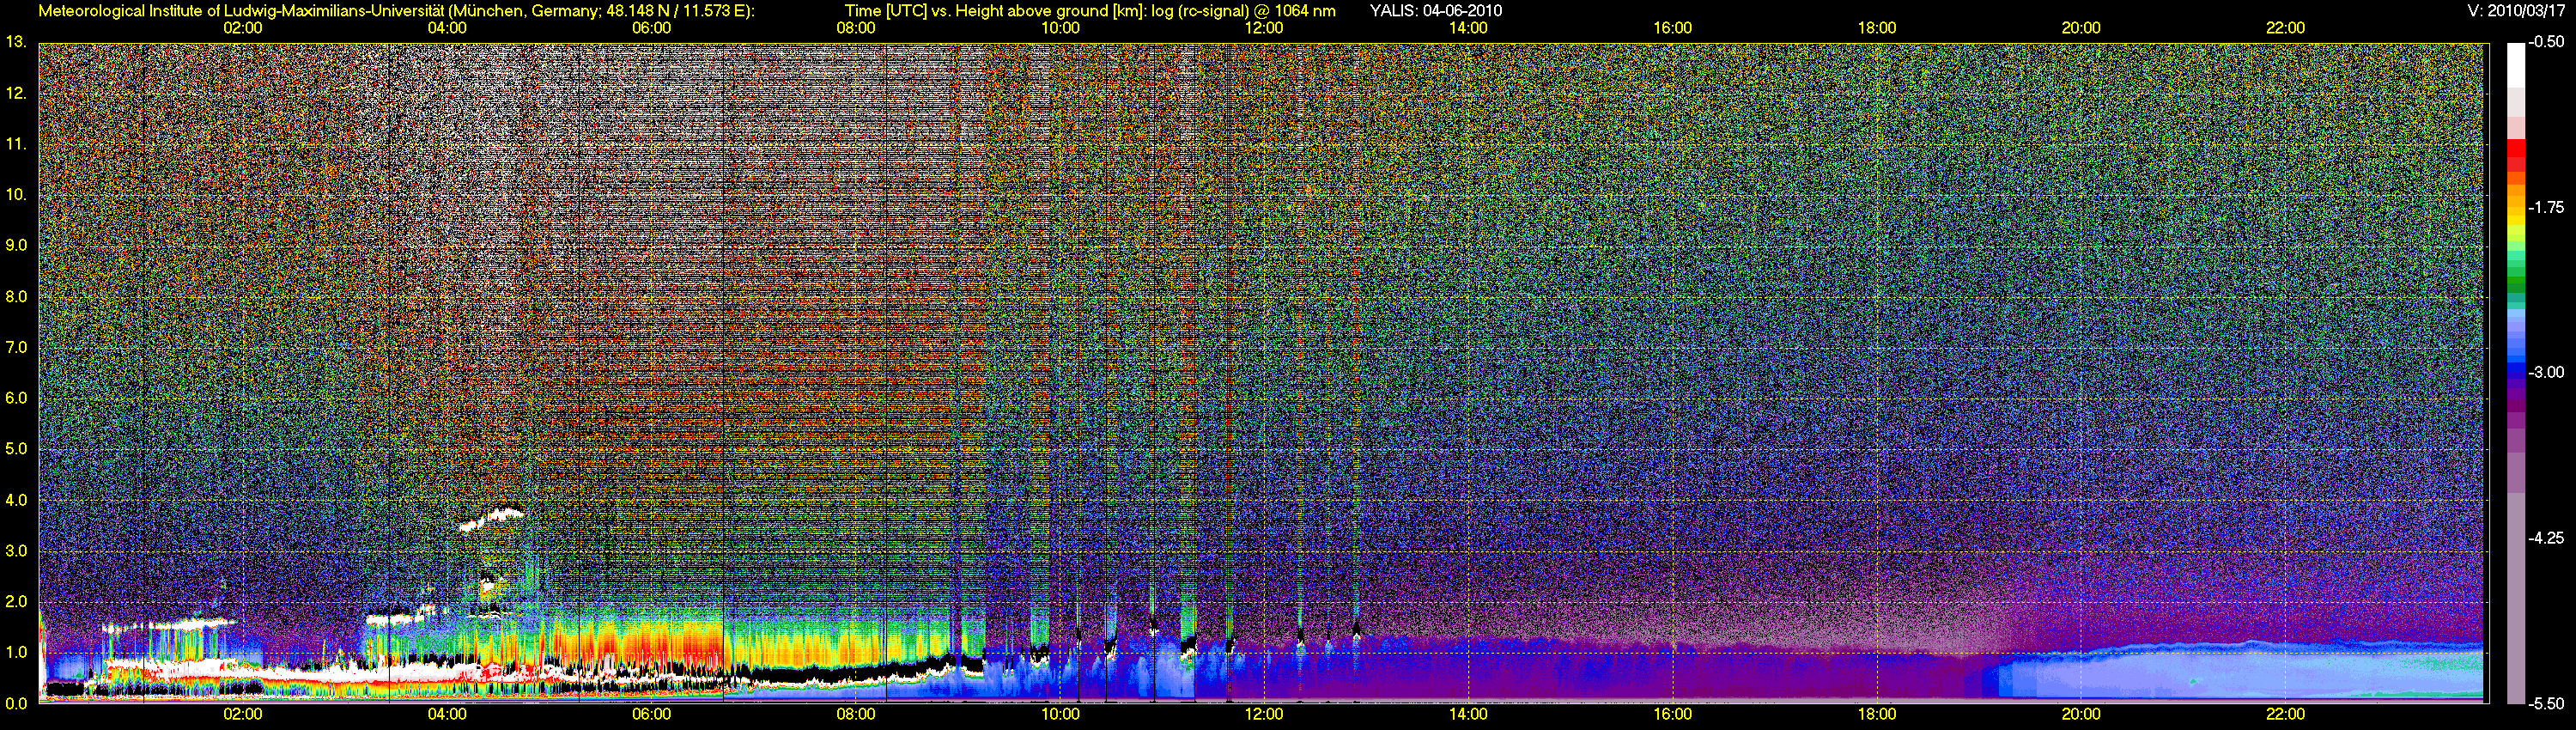Image resolution: width=2576 pixels, height=730 pixels.
Task: Click the 5.0 km height axis label
Action: tap(16, 450)
